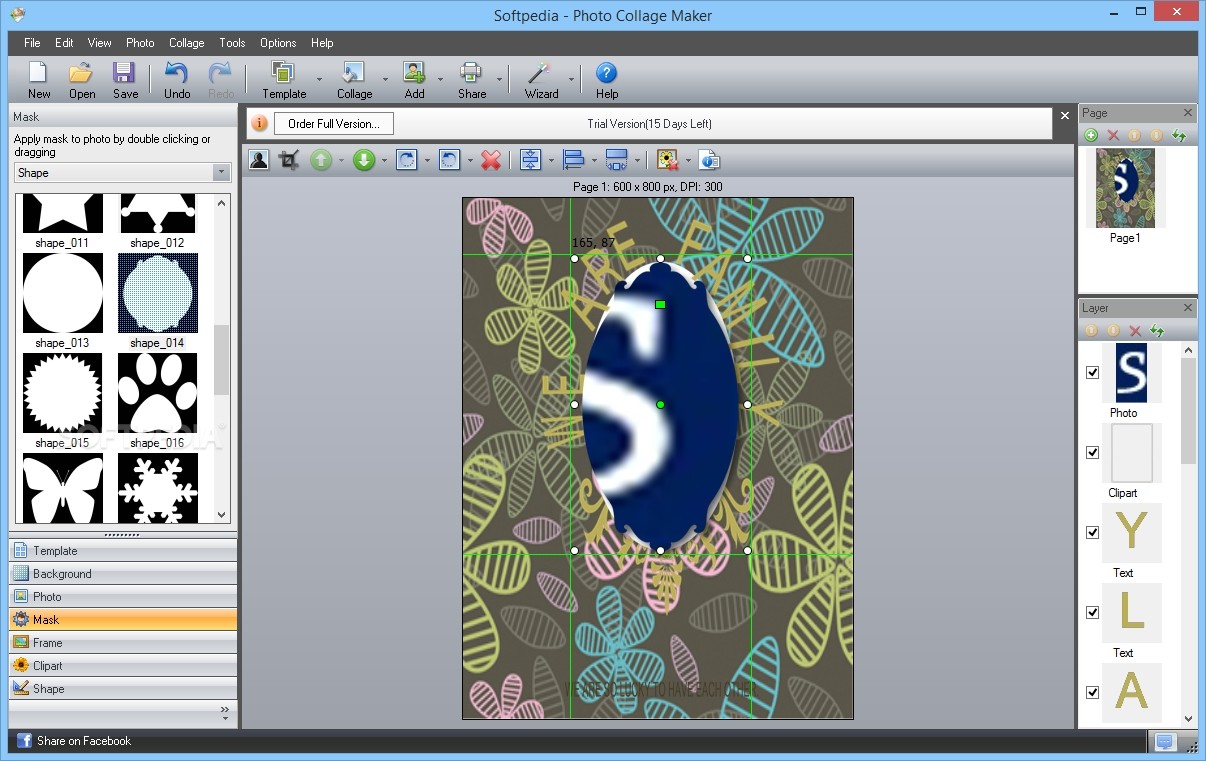Expand the Wizard button dropdown arrow
This screenshot has height=761, width=1206.
[x=572, y=79]
